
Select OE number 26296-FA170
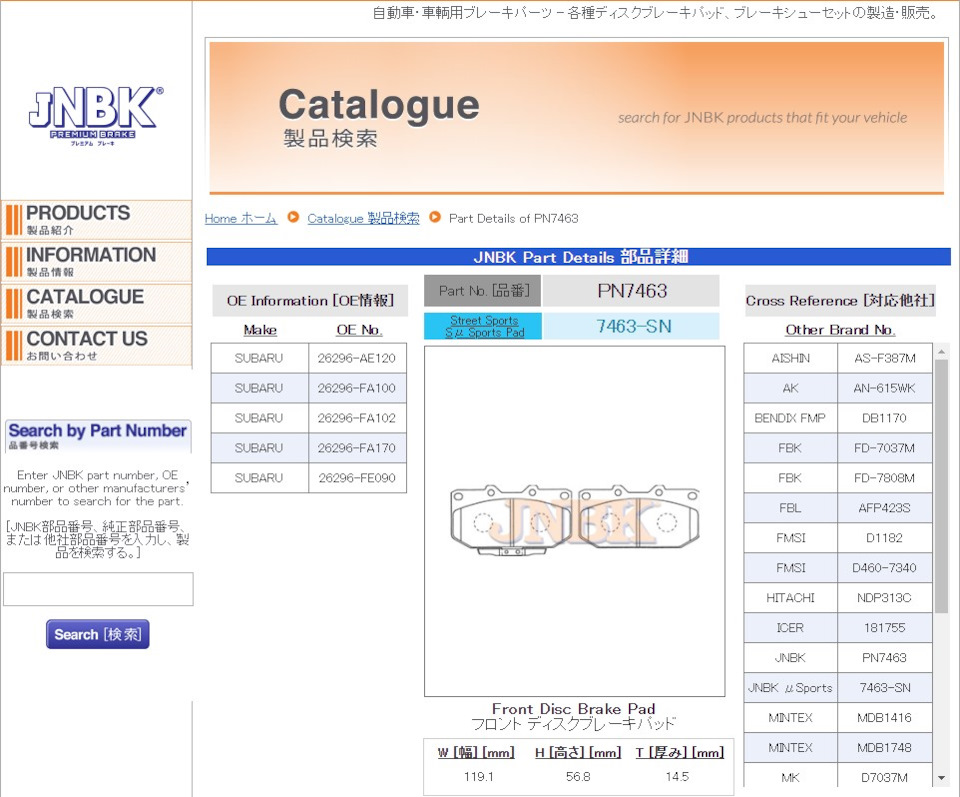pos(357,448)
